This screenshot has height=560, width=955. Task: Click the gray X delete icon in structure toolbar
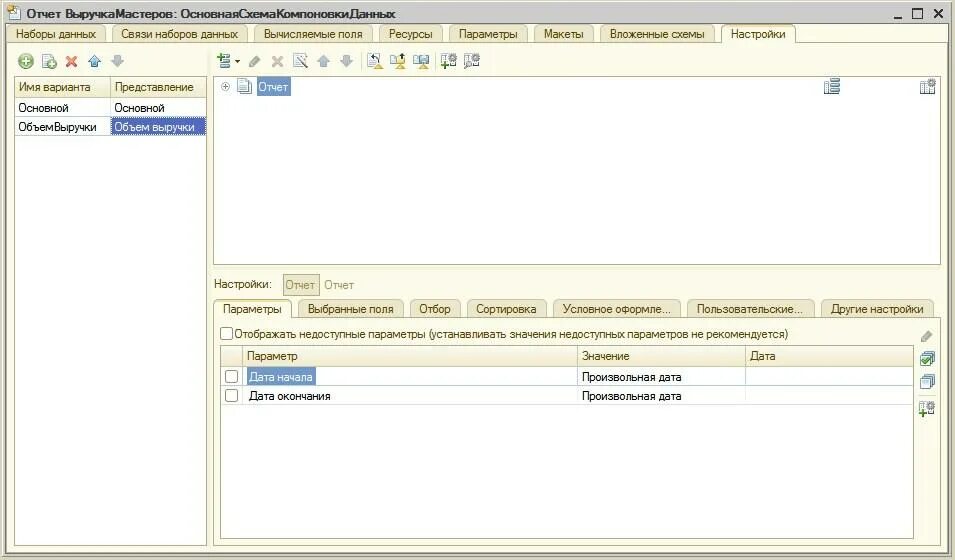point(277,61)
